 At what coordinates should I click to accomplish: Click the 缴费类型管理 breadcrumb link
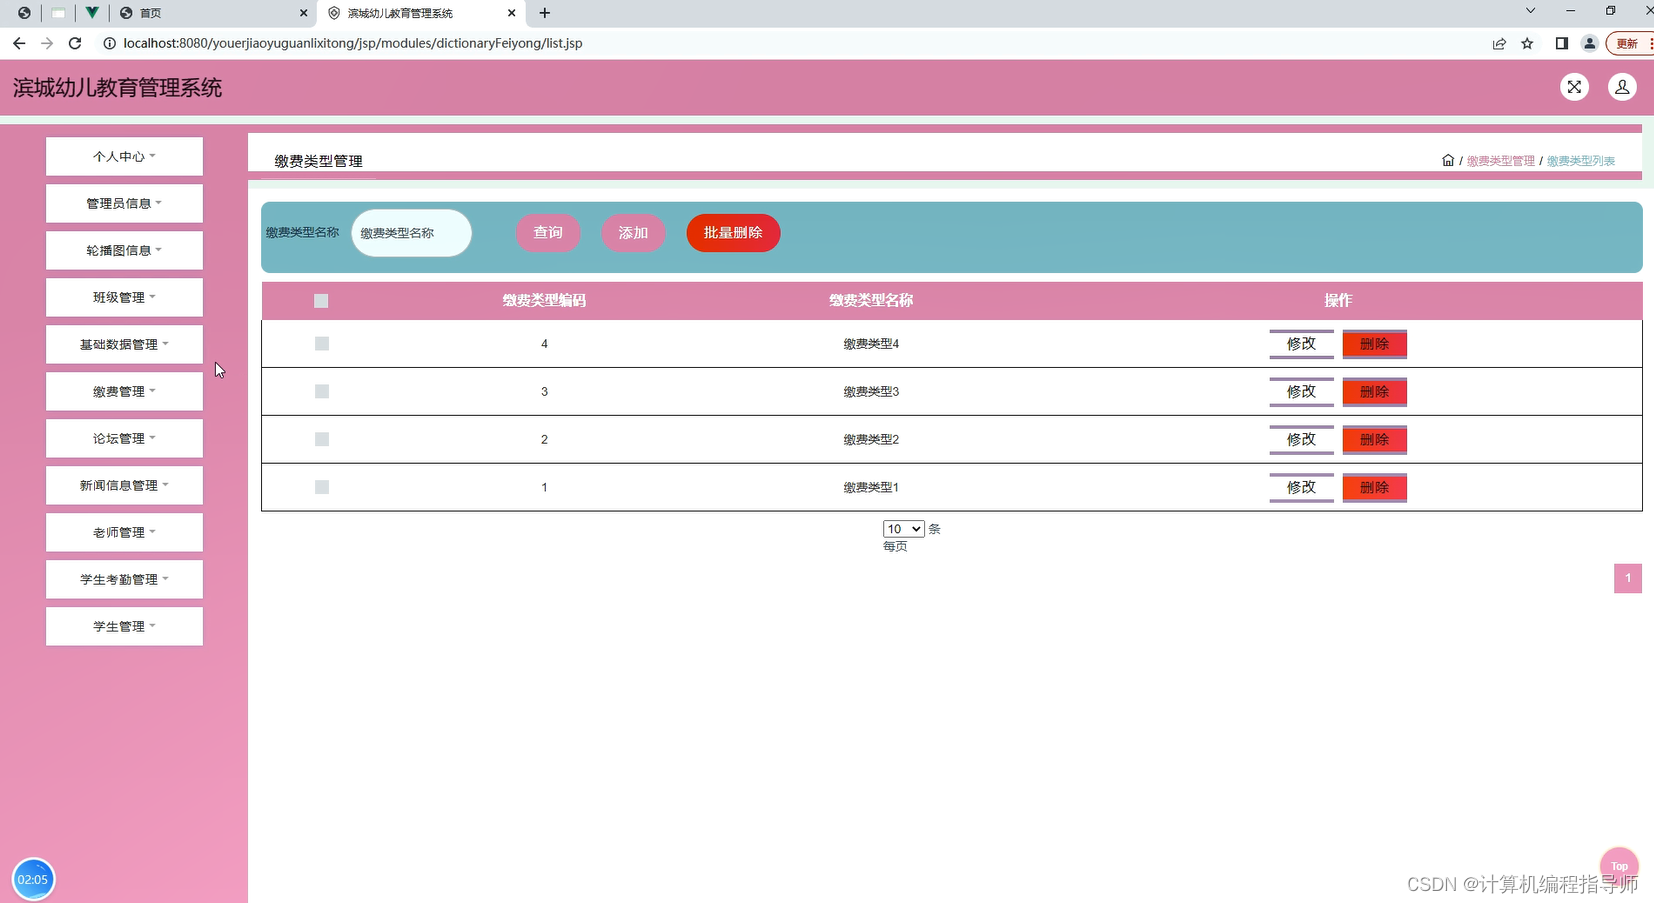(x=1500, y=161)
